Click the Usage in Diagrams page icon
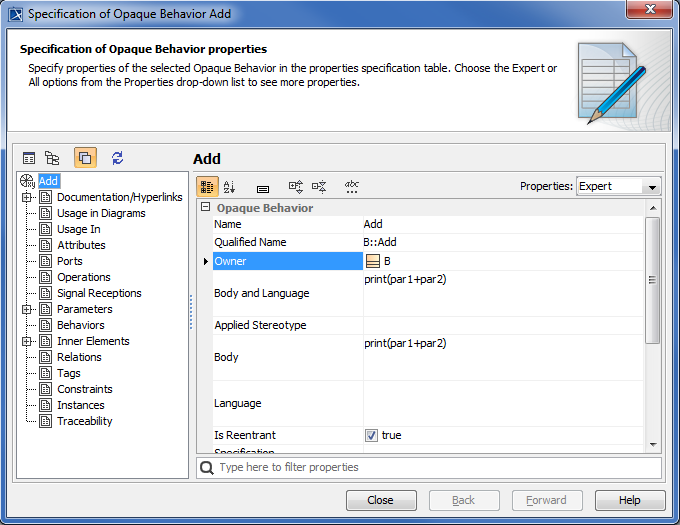The width and height of the screenshot is (680, 525). point(46,213)
